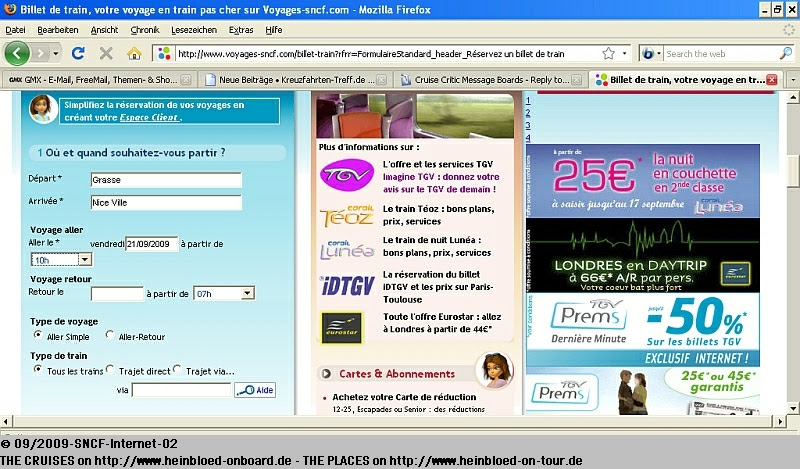Open the 25€ nuit en couchette banner
This screenshot has height=469, width=800.
tap(642, 181)
